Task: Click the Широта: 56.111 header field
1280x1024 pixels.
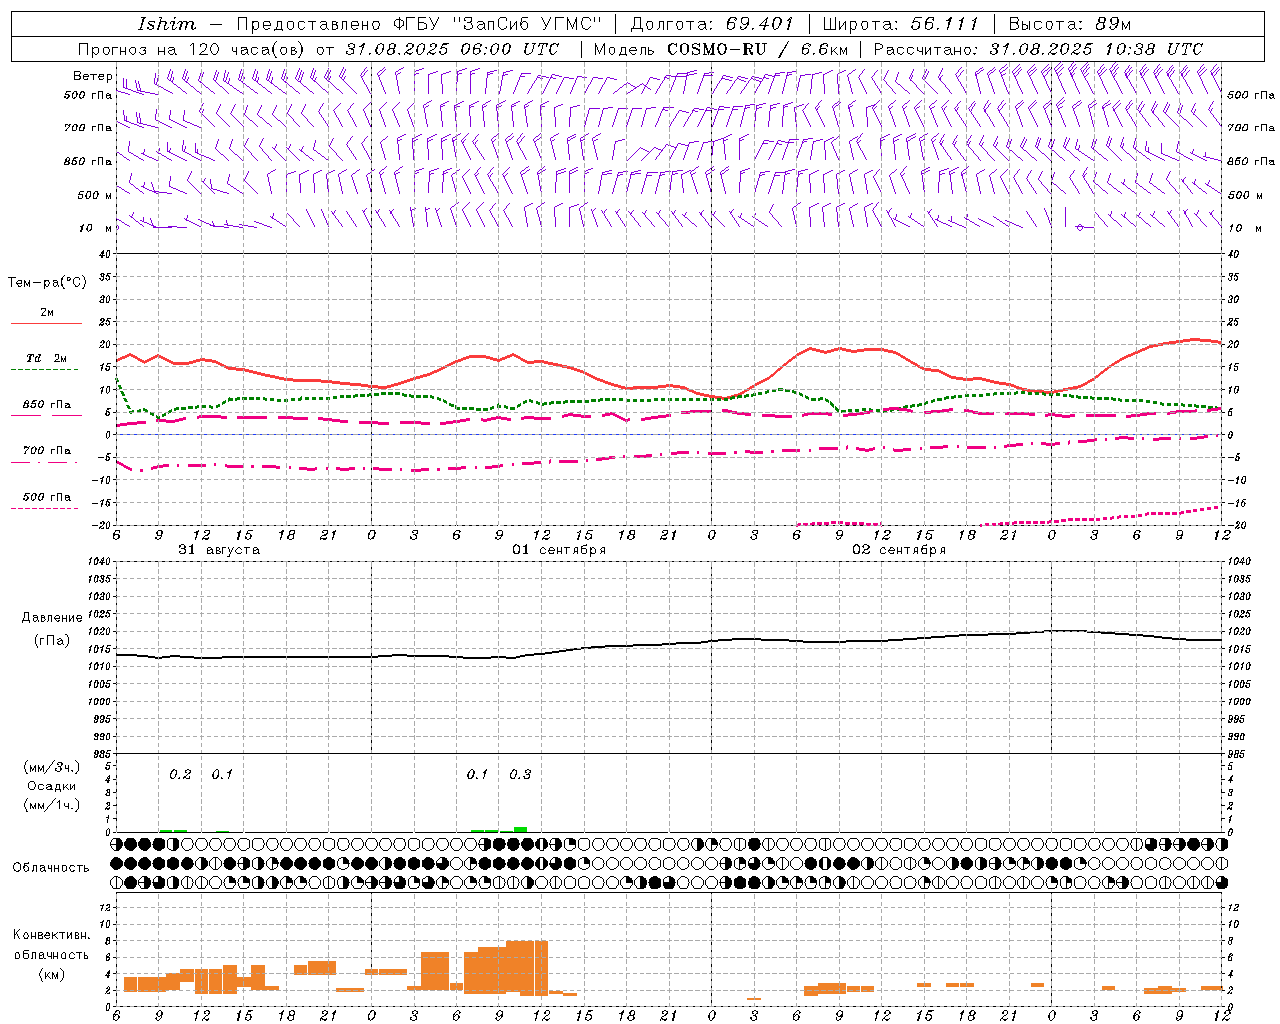Action: pos(900,24)
